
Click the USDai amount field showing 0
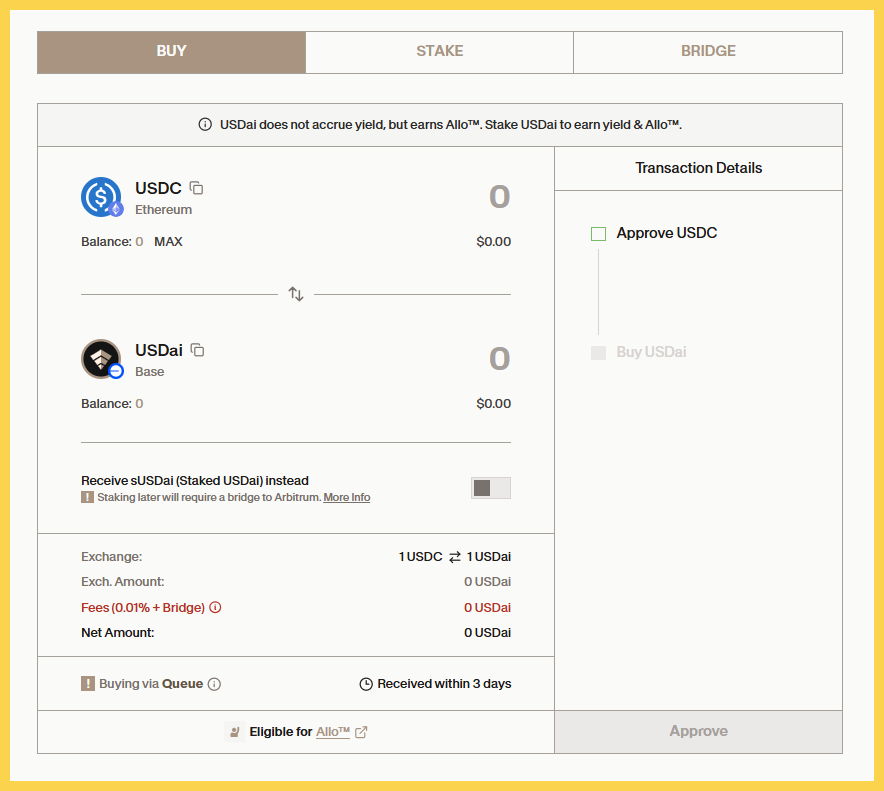tap(500, 359)
